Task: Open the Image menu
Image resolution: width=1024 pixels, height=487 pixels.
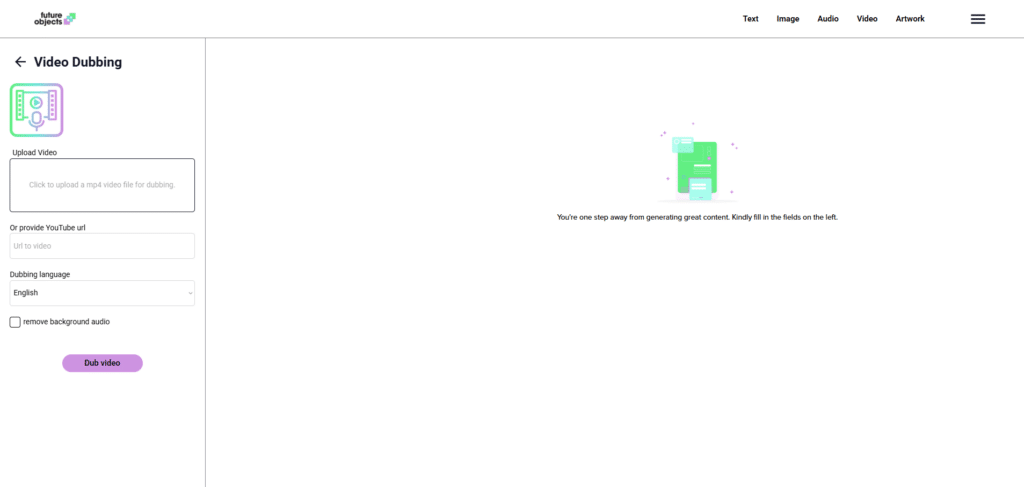Action: pyautogui.click(x=788, y=19)
